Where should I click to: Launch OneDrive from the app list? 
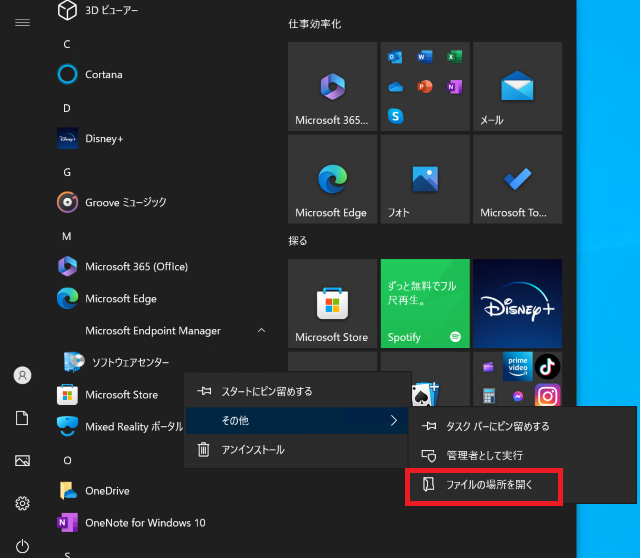(x=93, y=491)
